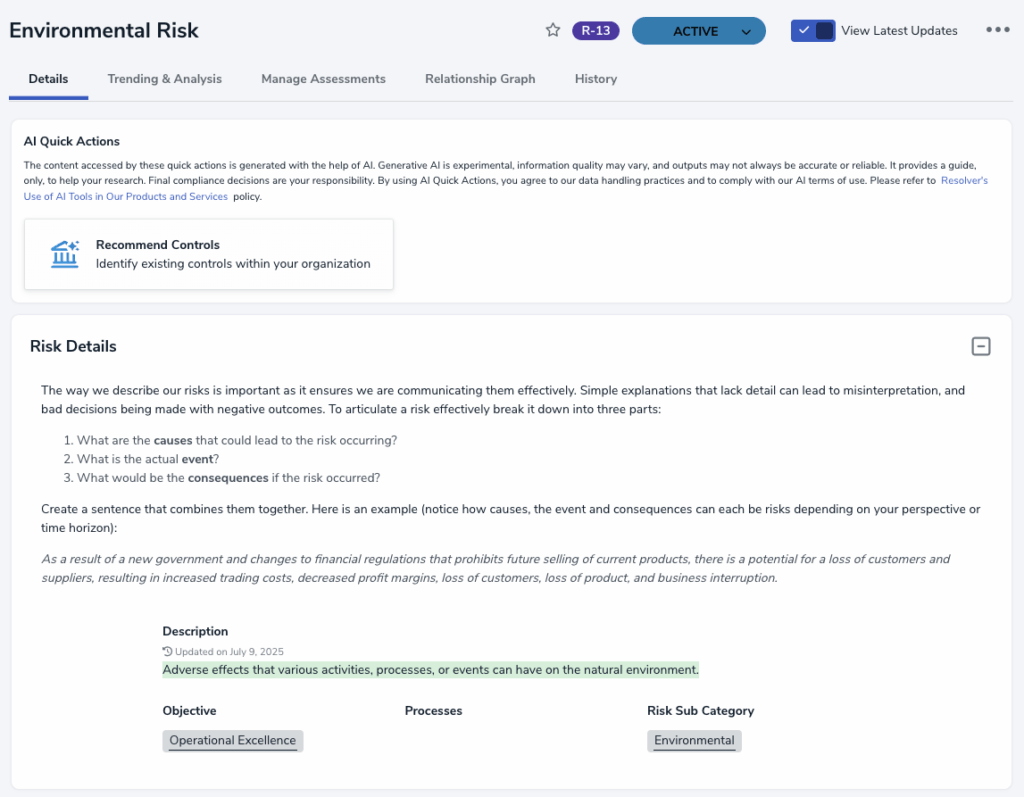This screenshot has width=1024, height=797.
Task: Open the Trending & Analysis tab
Action: point(165,79)
